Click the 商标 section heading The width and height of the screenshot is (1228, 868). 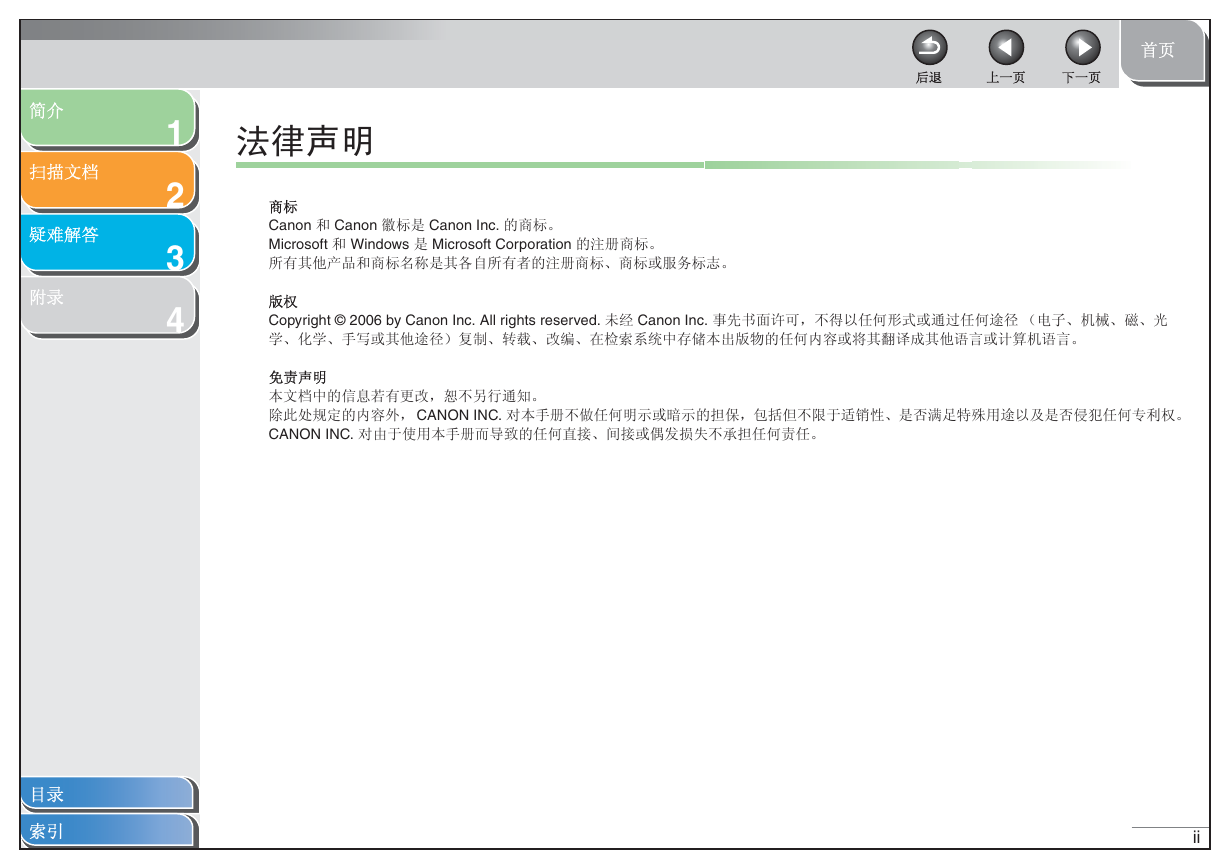point(283,207)
